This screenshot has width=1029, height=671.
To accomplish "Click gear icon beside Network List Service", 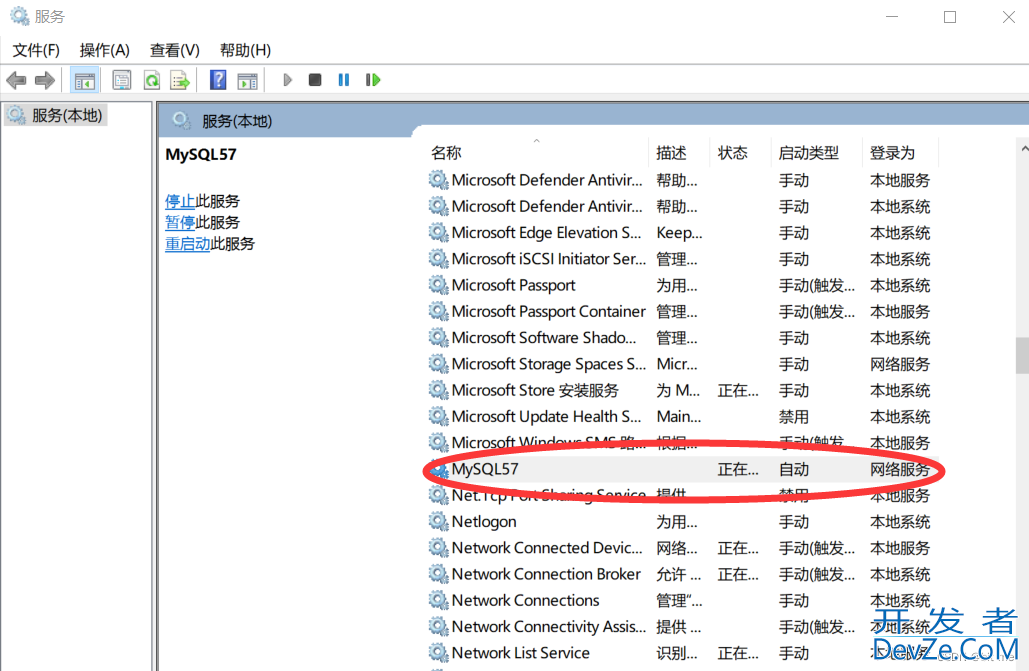I will click(x=438, y=653).
